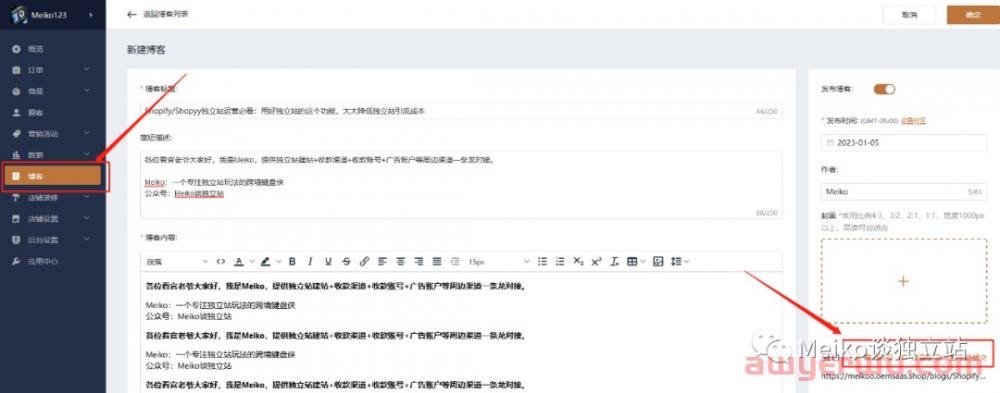This screenshot has height=393, width=1000.
Task: Expand the data menu in the sidebar
Action: pyautogui.click(x=87, y=155)
